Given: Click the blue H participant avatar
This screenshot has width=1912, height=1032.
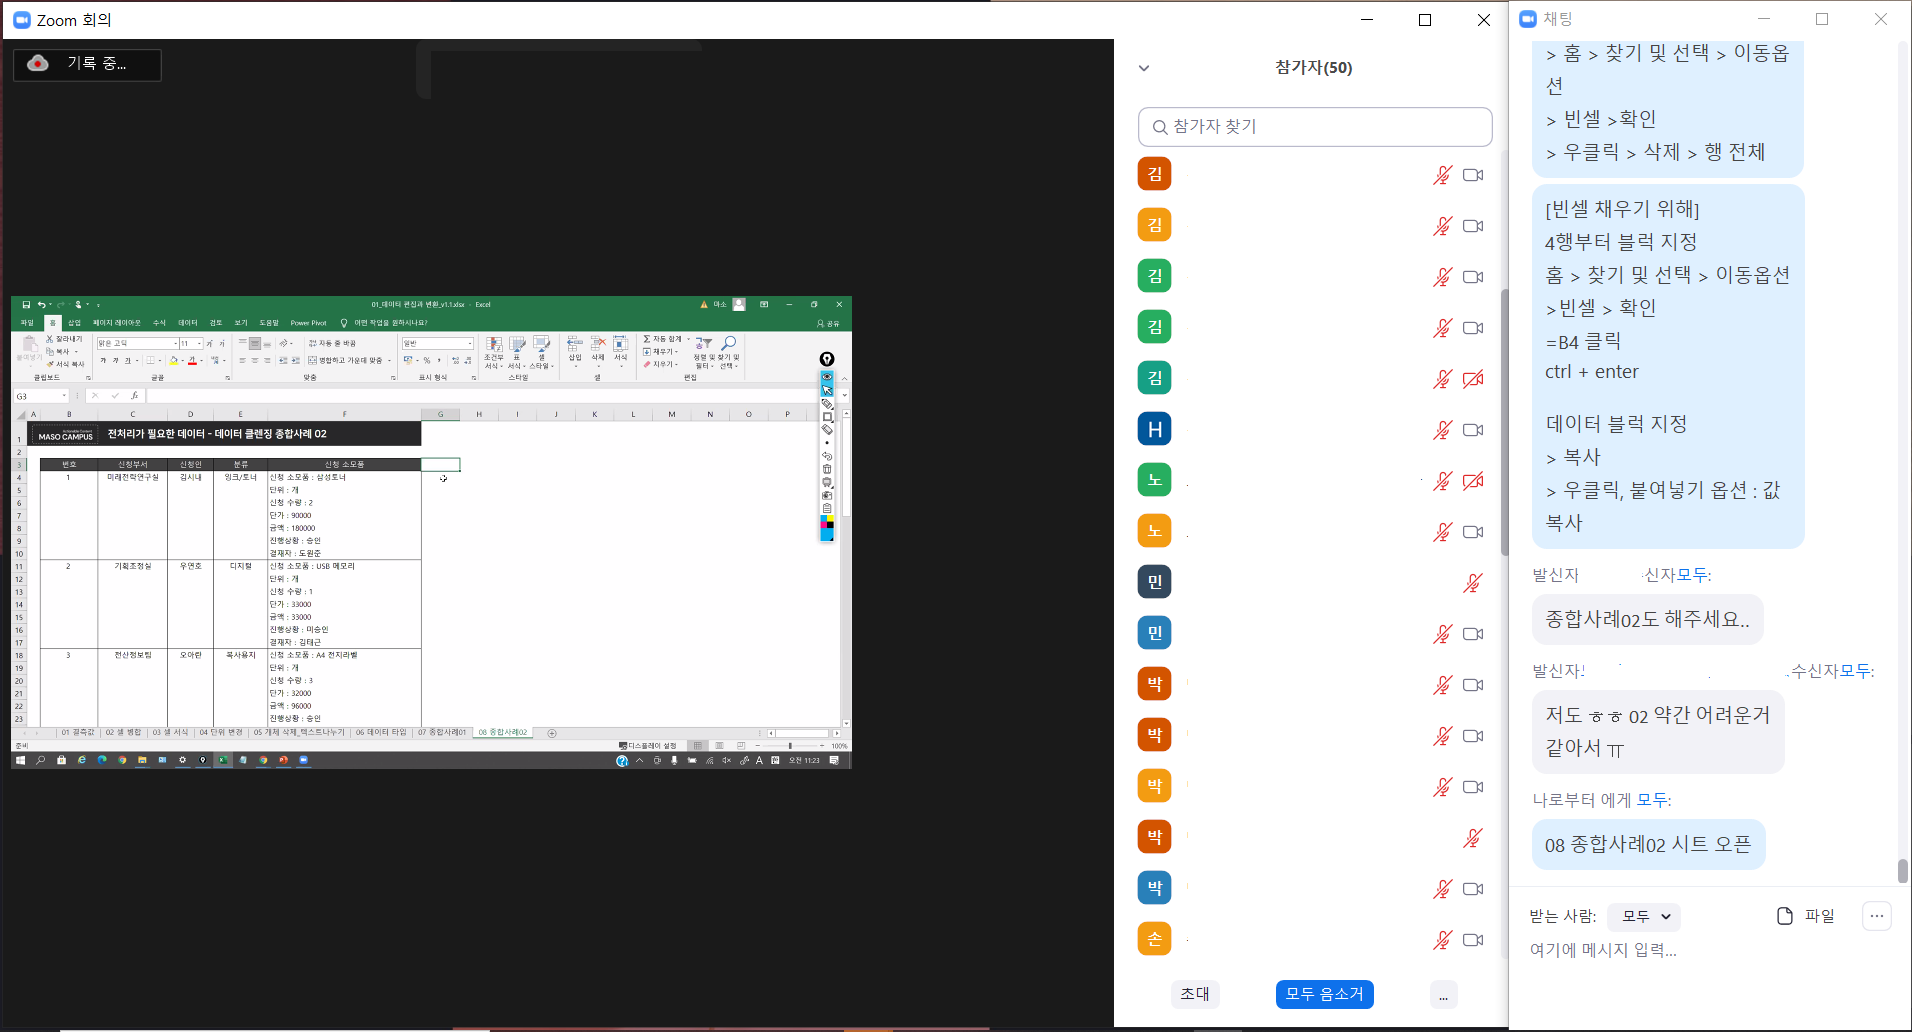Looking at the screenshot, I should (1154, 429).
